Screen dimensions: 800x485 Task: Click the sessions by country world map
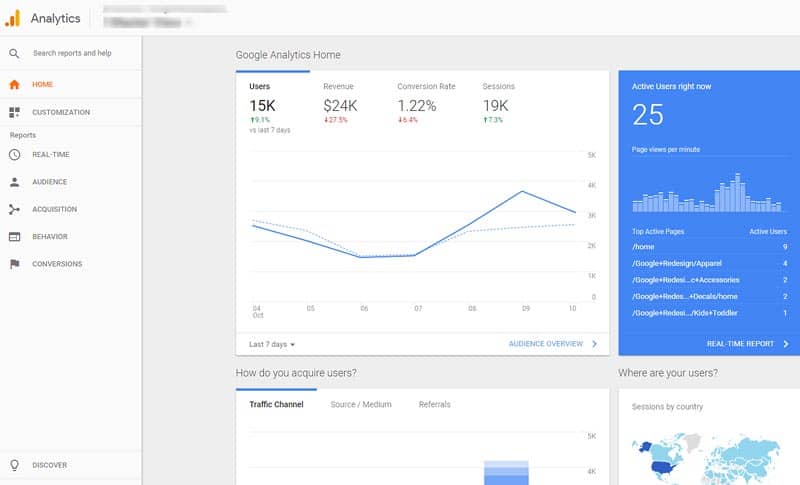(707, 458)
